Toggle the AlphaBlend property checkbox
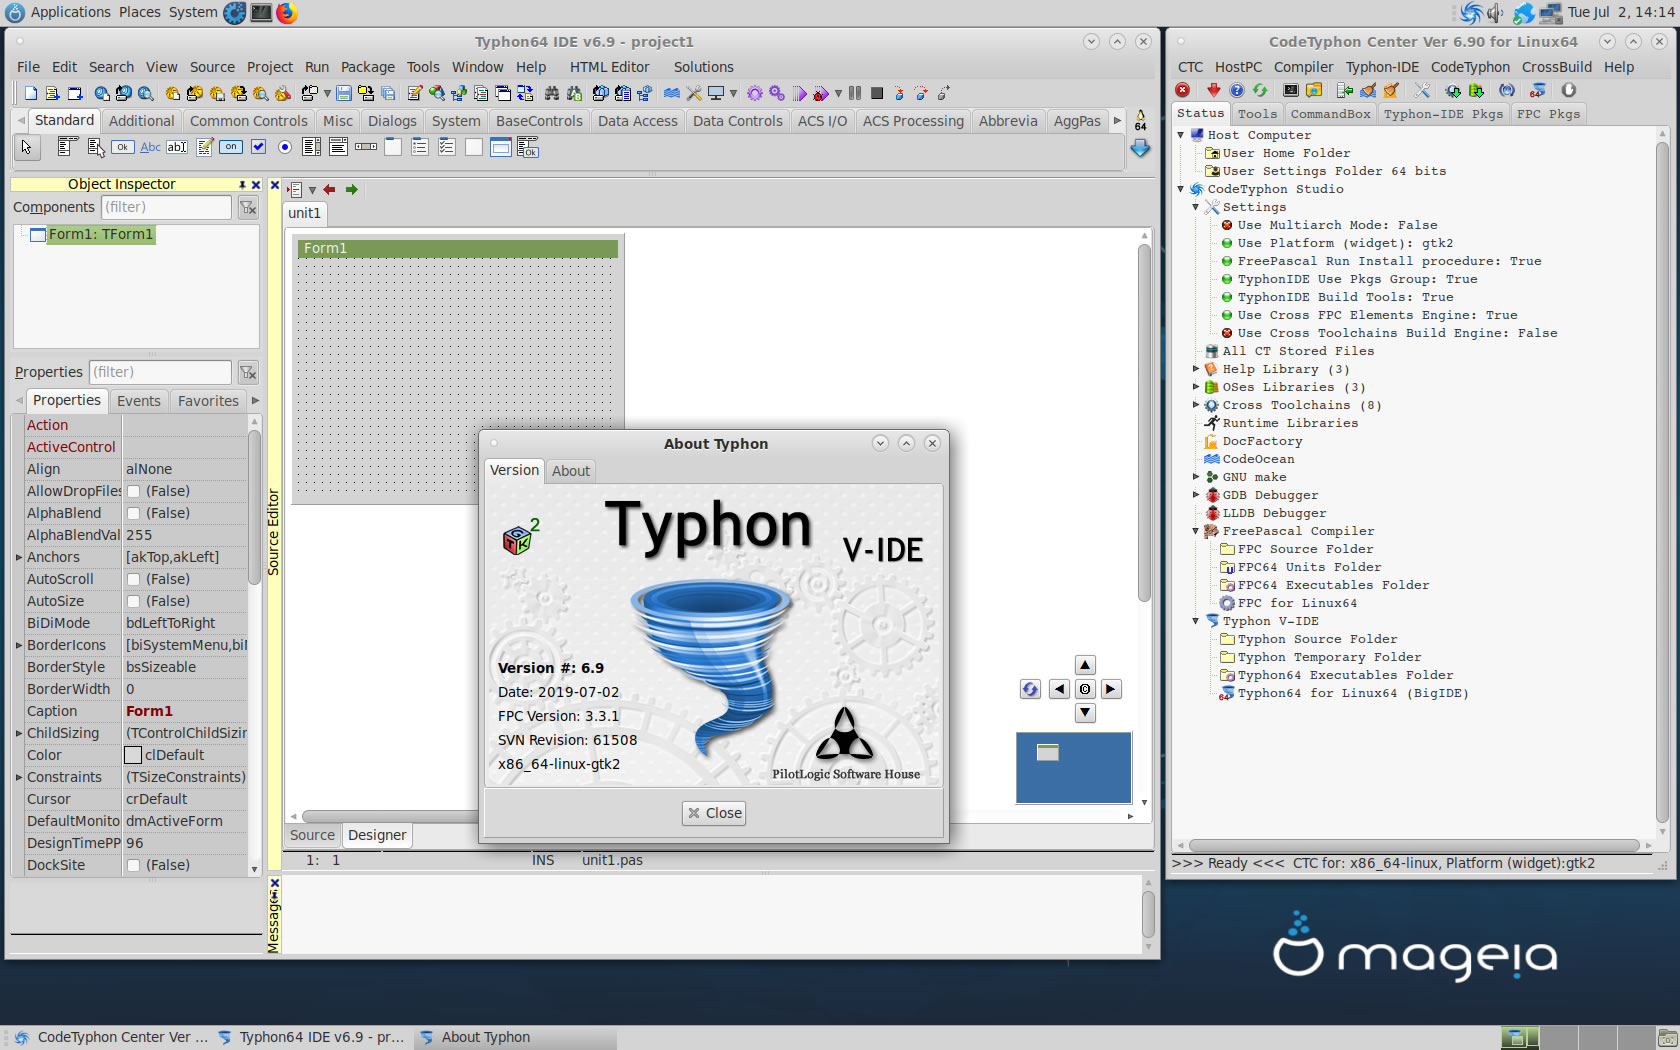This screenshot has width=1680, height=1050. point(133,513)
